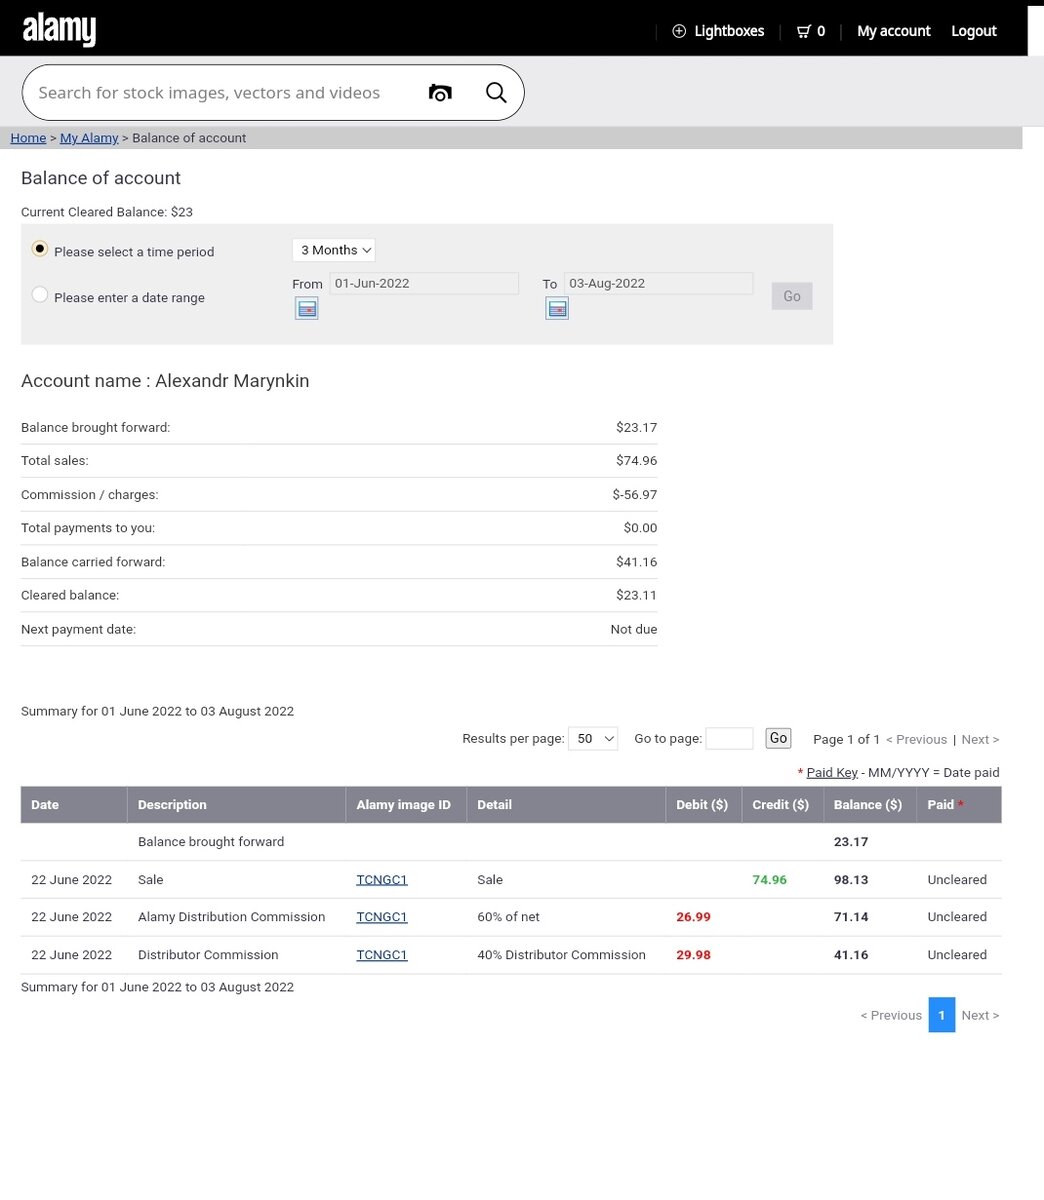Image resolution: width=1044 pixels, height=1200 pixels.
Task: Click the Balance ($) column header
Action: (x=868, y=805)
